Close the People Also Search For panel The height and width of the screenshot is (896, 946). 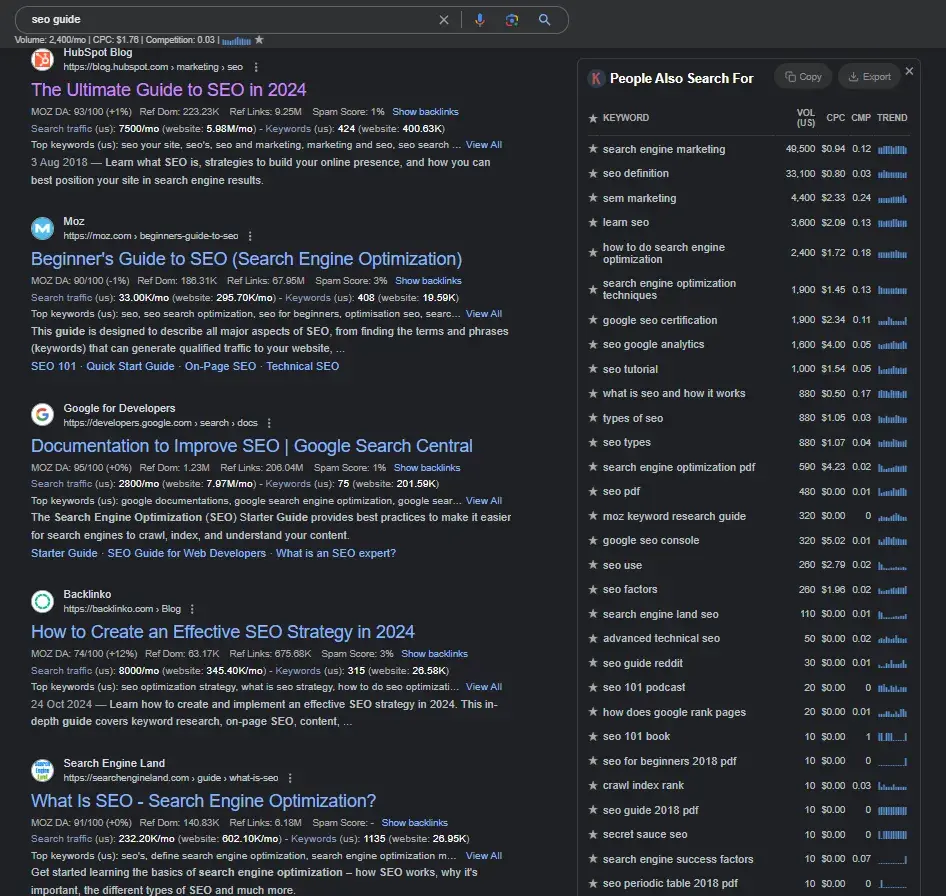909,71
